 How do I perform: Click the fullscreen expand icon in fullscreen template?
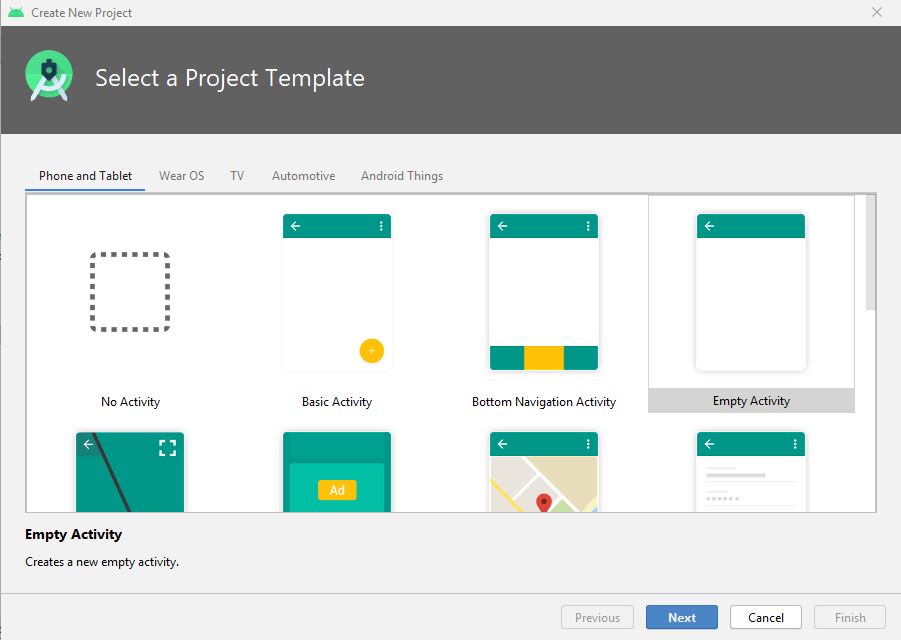167,448
